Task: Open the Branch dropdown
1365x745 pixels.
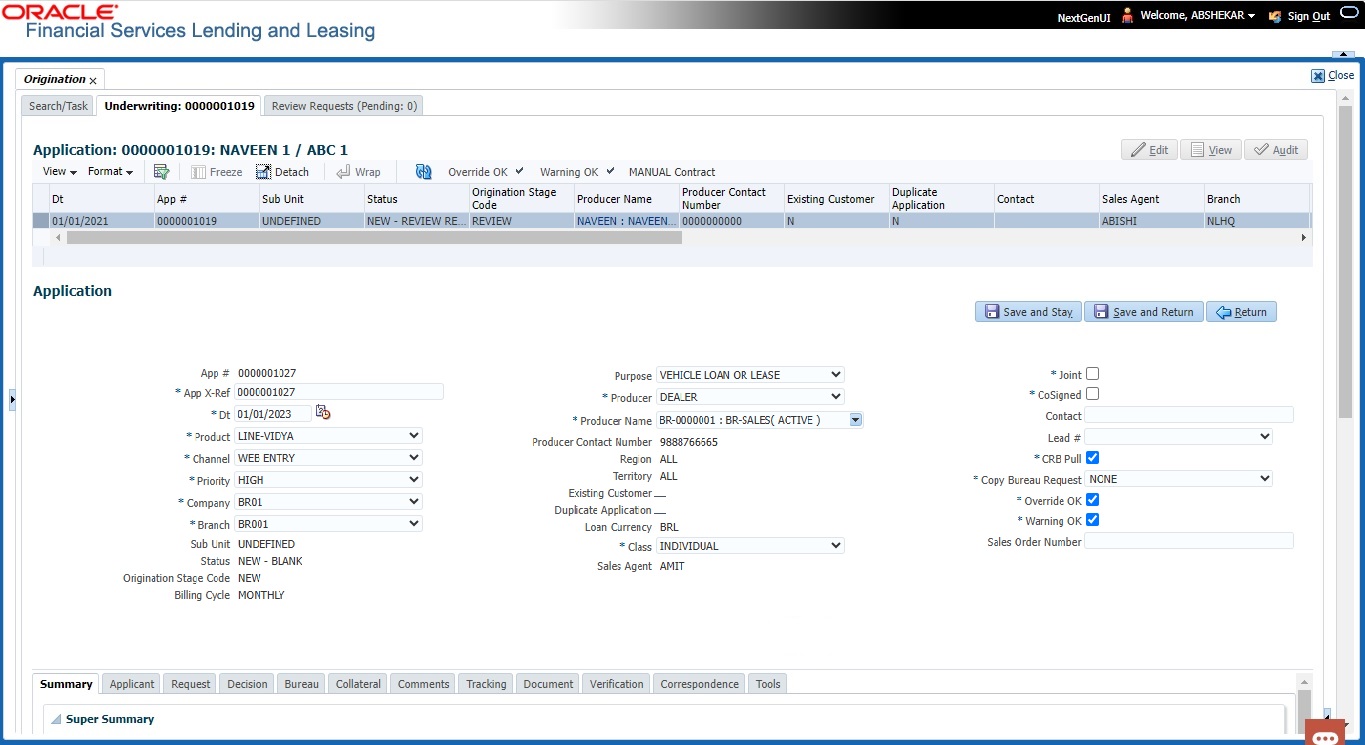Action: [328, 524]
